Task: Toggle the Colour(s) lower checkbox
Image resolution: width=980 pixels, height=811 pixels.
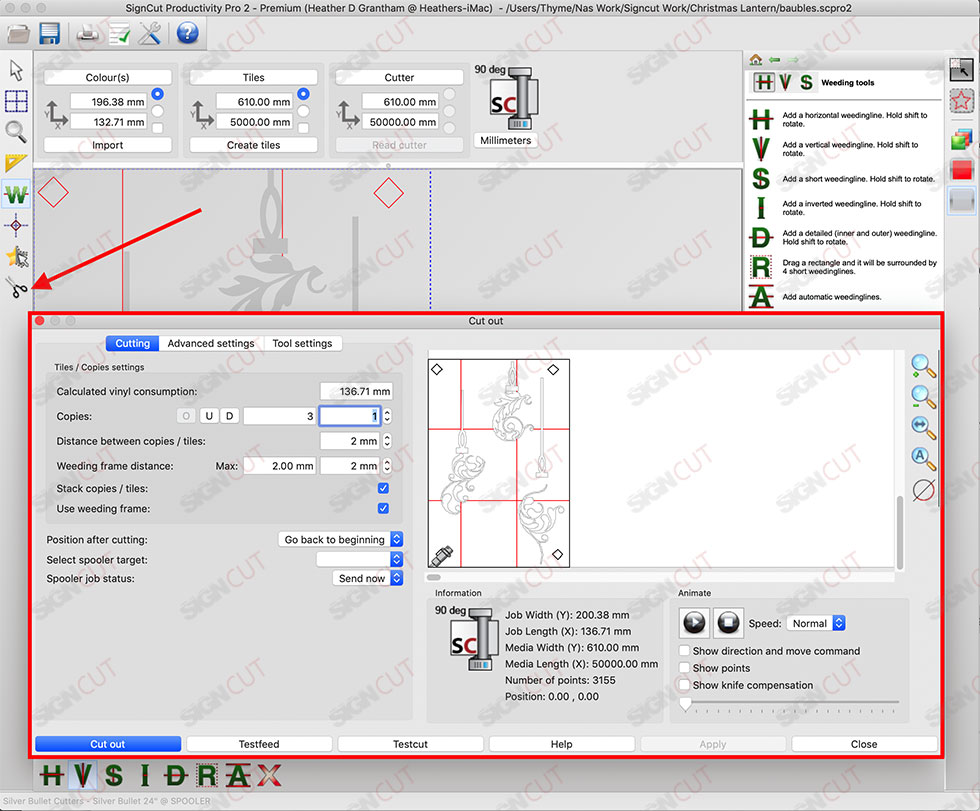Action: (158, 128)
